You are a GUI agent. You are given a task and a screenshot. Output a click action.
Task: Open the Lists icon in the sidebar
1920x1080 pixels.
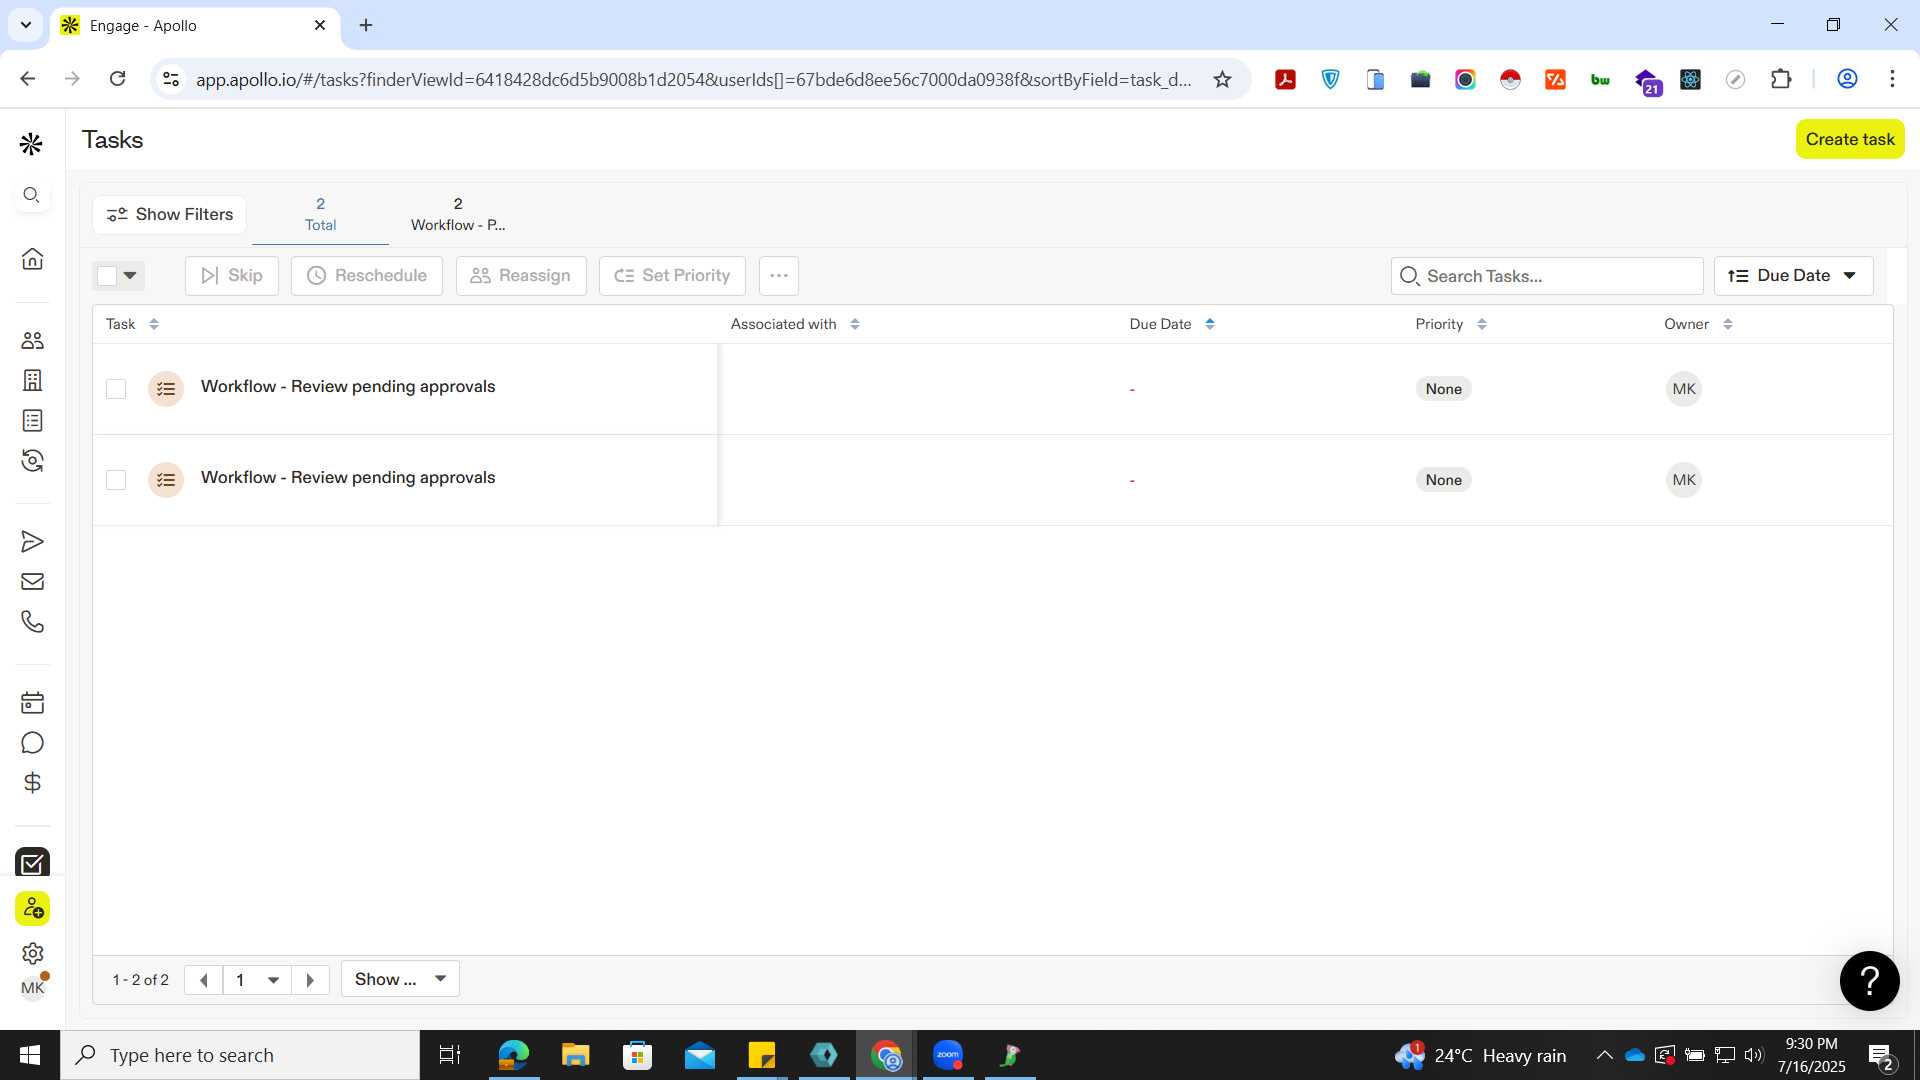(32, 421)
